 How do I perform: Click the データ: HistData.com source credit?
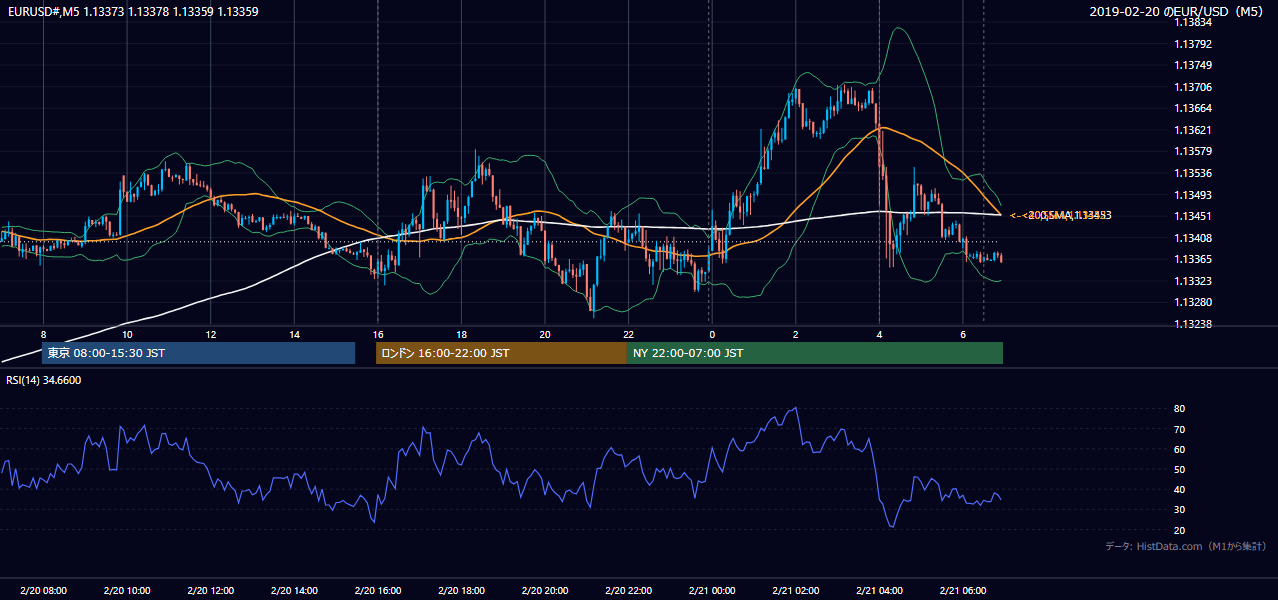[x=1186, y=547]
